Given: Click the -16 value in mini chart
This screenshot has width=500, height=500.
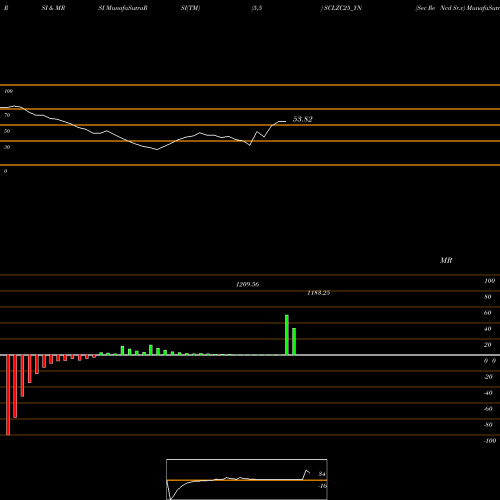Looking at the screenshot, I should [322, 486].
